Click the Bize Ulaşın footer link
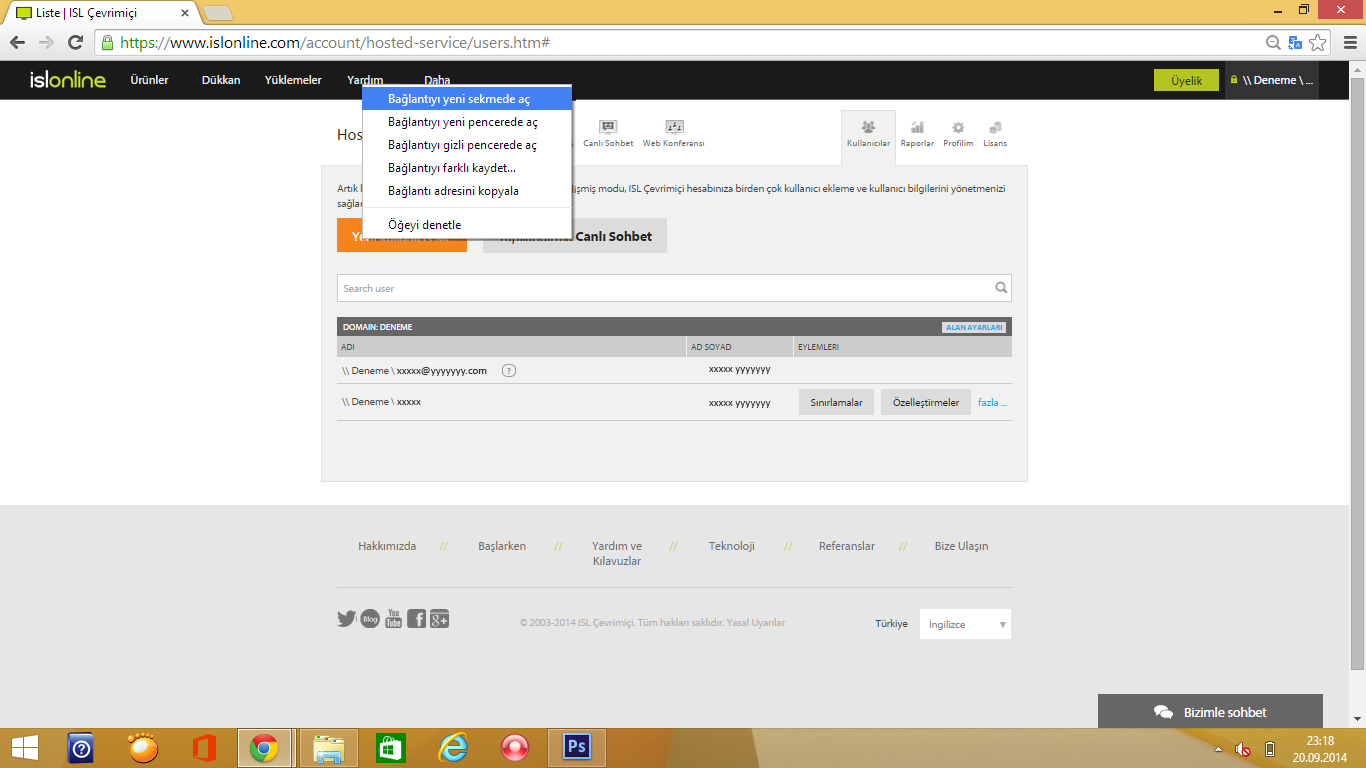The width and height of the screenshot is (1366, 768). point(961,546)
